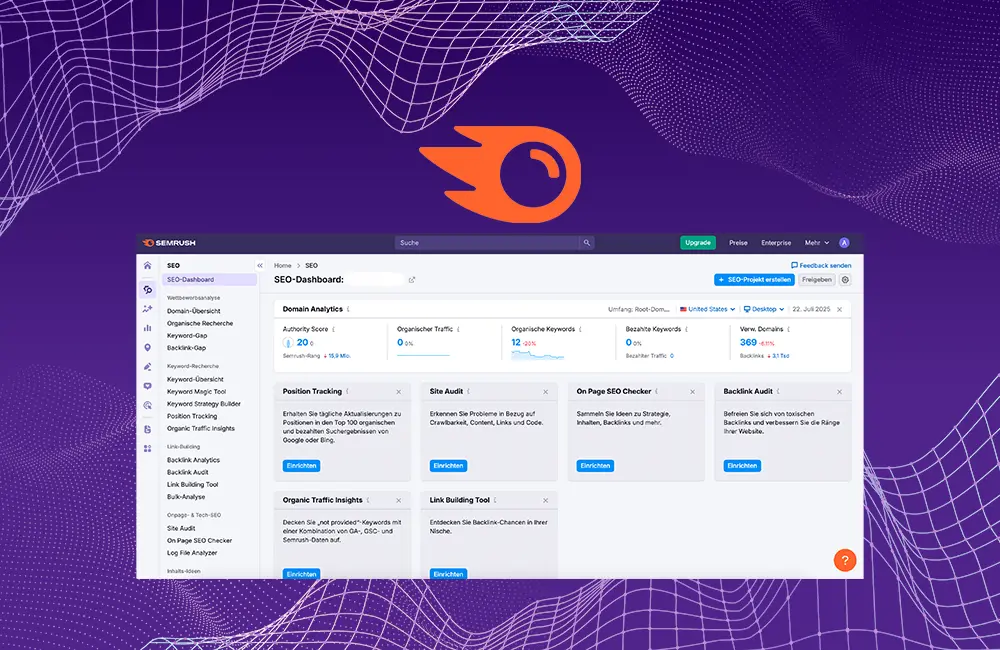
Task: Open Umfang Root-Domain scope selector
Action: click(638, 309)
